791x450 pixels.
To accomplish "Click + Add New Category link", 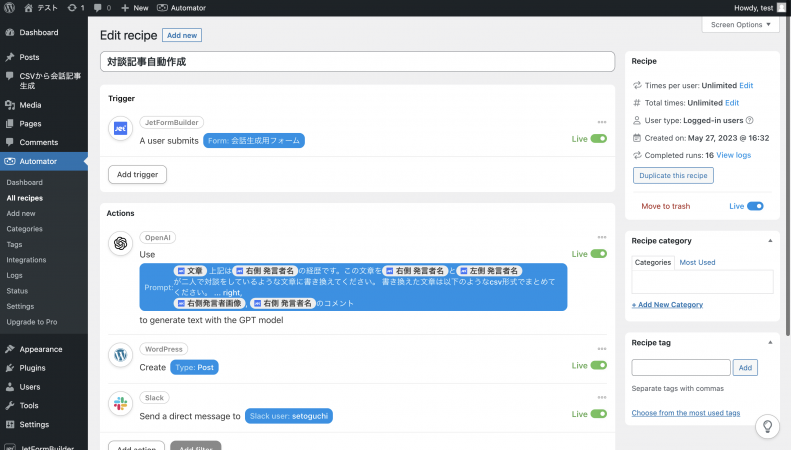I will 667,305.
